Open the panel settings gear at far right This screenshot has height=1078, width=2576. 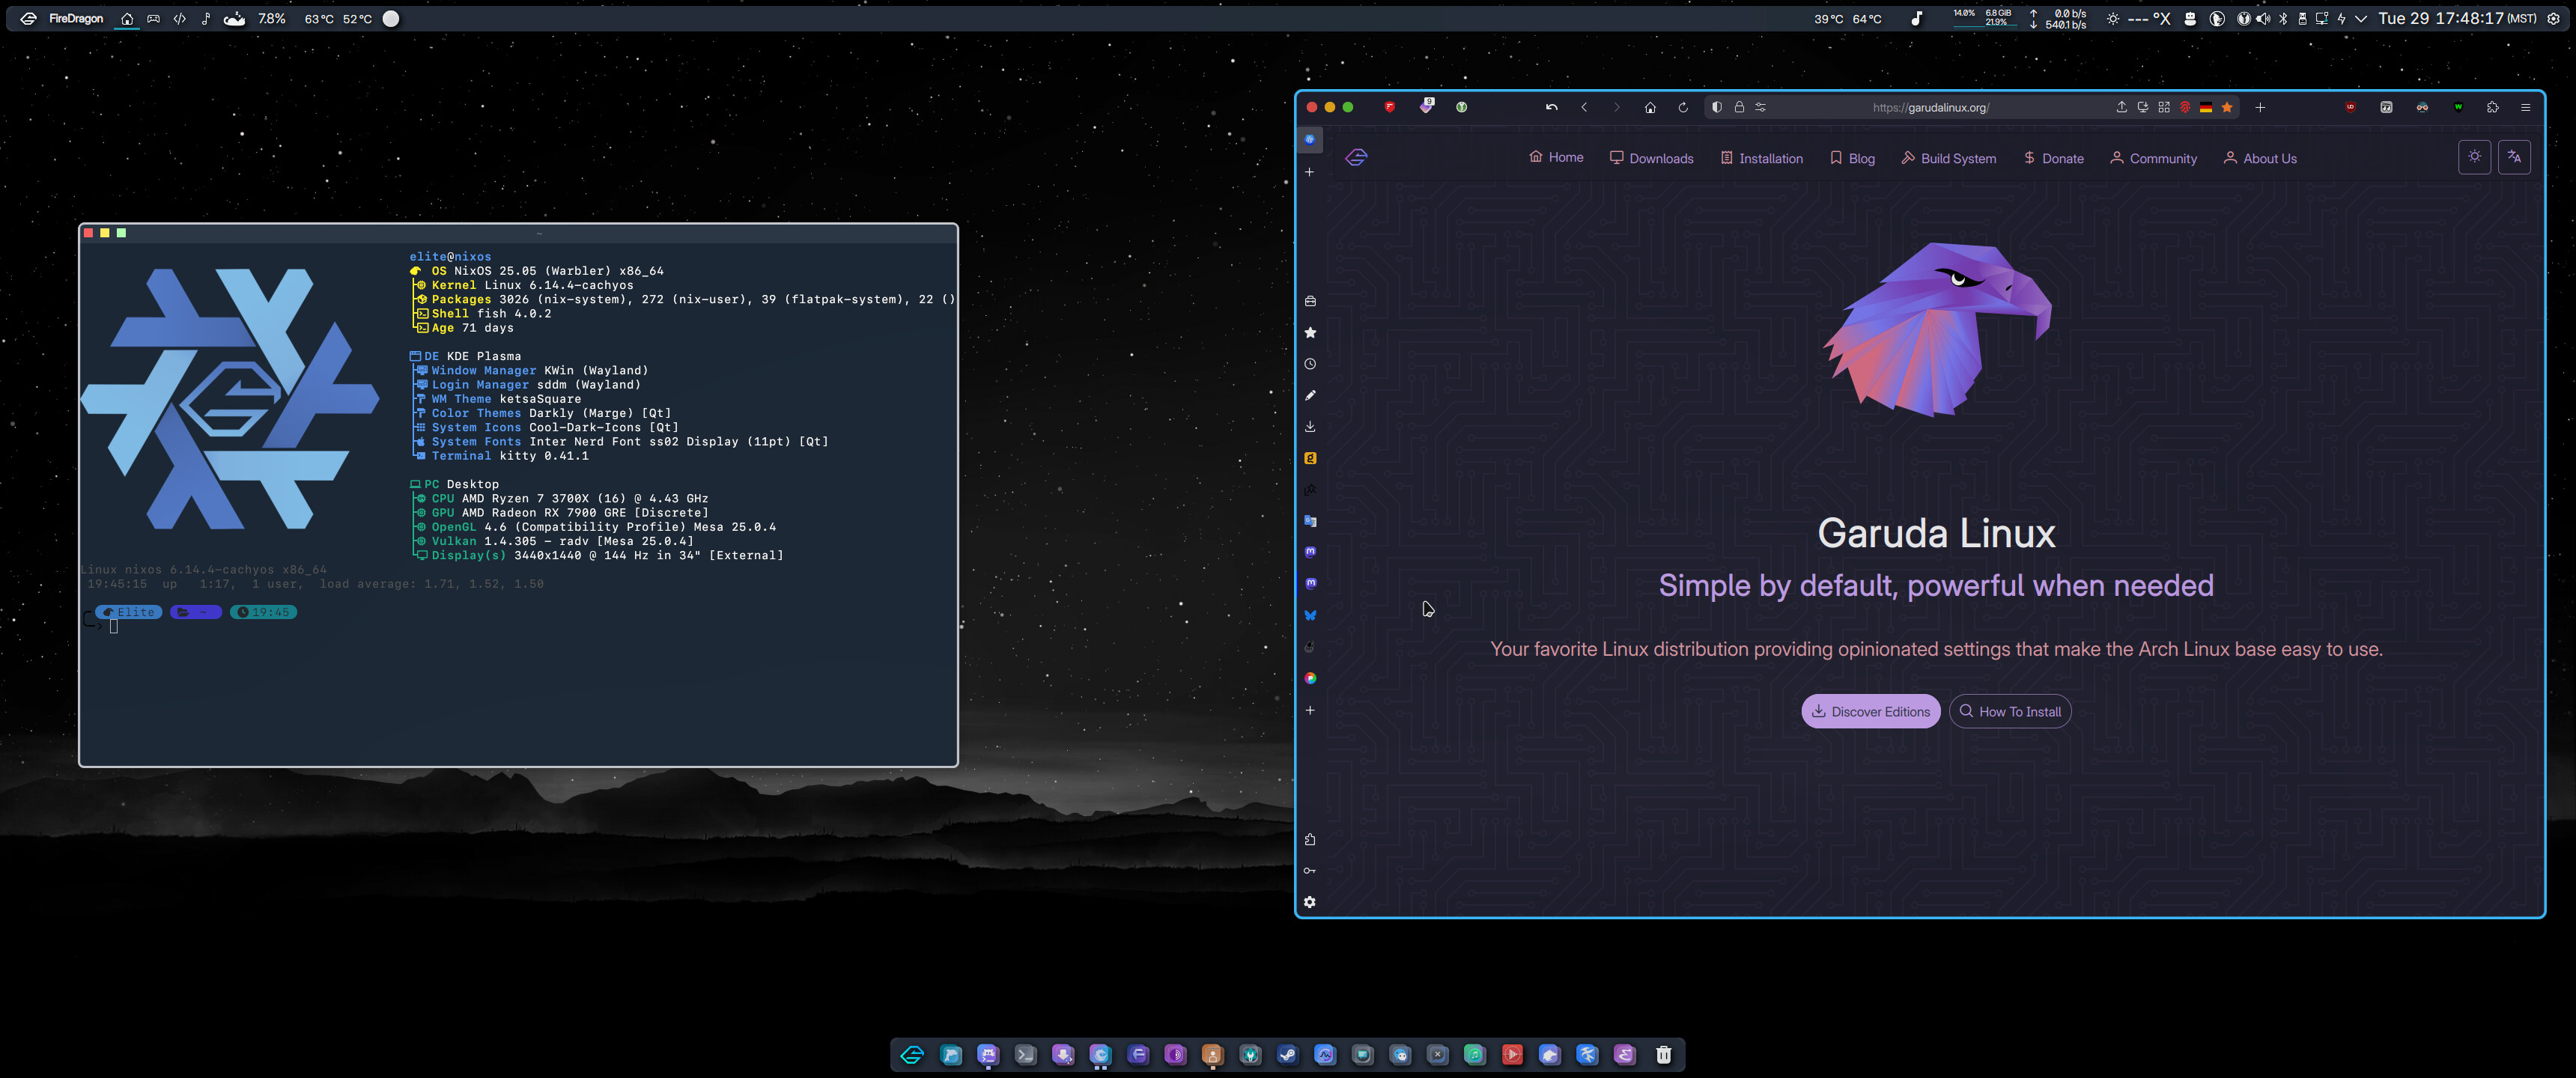tap(2553, 18)
